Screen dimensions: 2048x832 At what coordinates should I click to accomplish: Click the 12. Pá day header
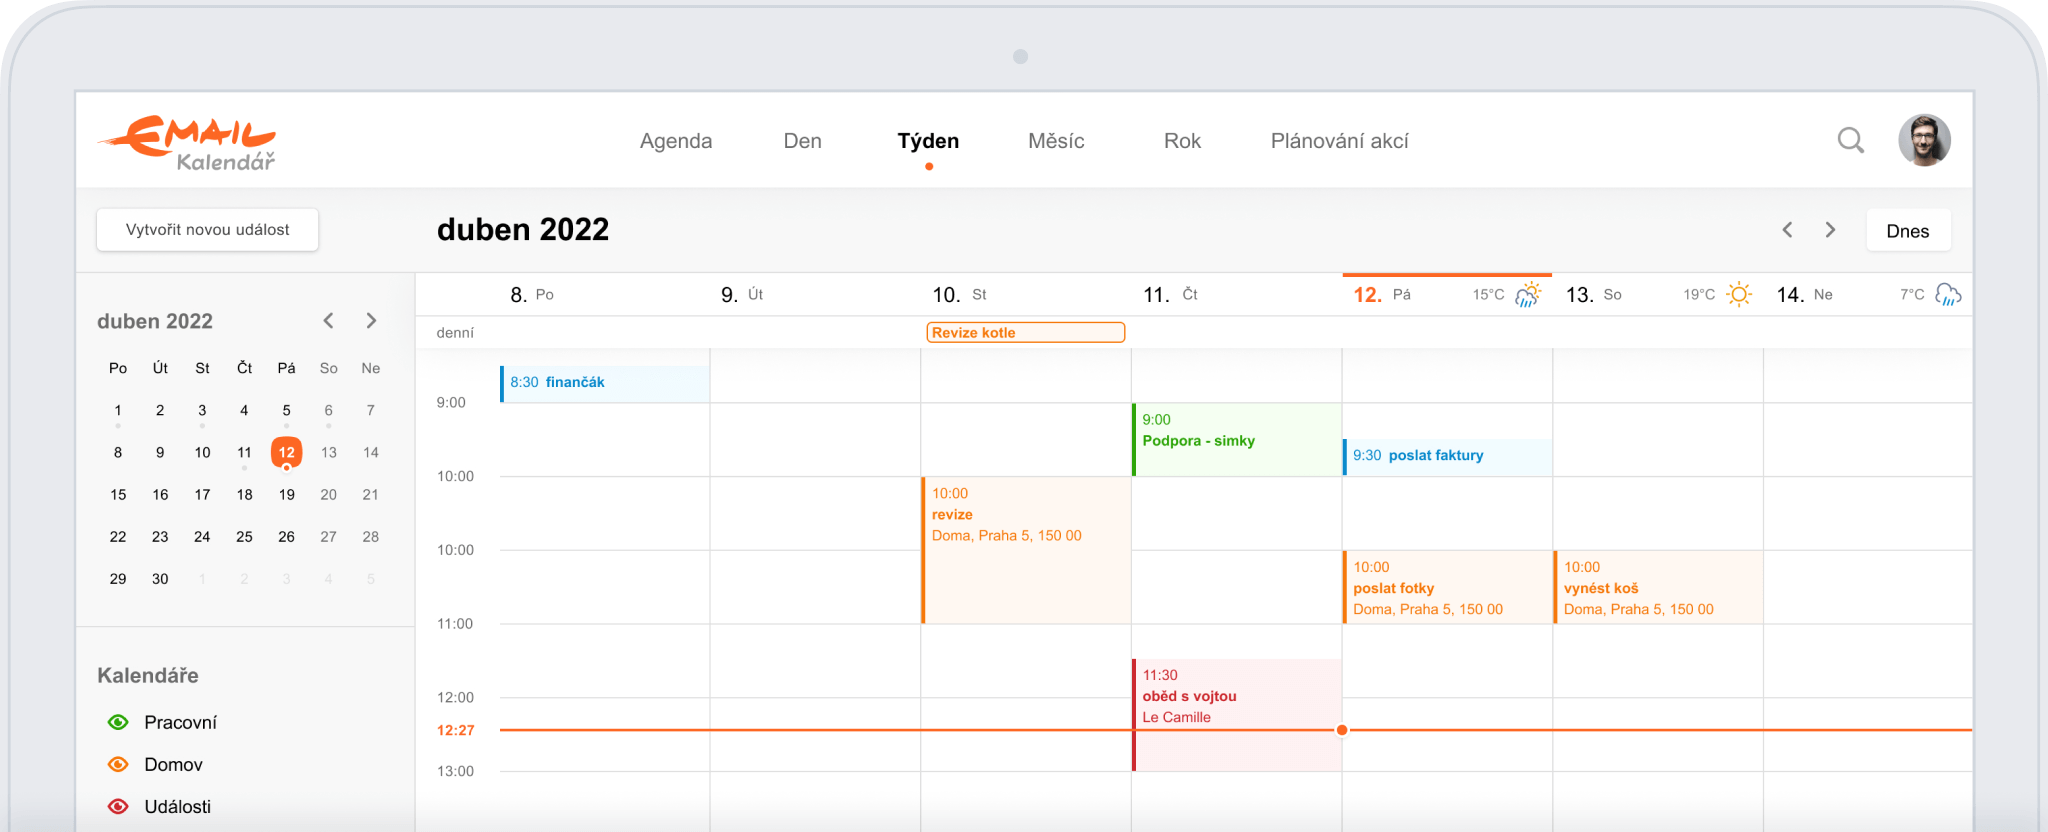coord(1382,295)
